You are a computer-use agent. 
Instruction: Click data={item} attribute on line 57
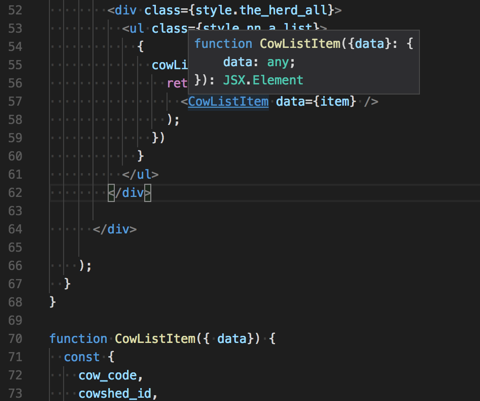tap(316, 101)
